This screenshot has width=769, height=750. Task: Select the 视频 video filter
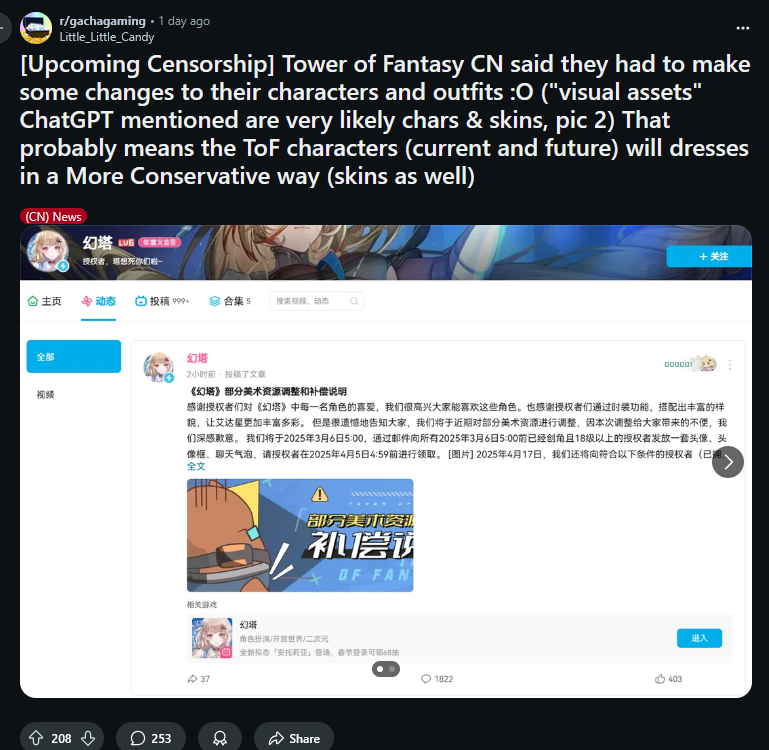[x=46, y=394]
